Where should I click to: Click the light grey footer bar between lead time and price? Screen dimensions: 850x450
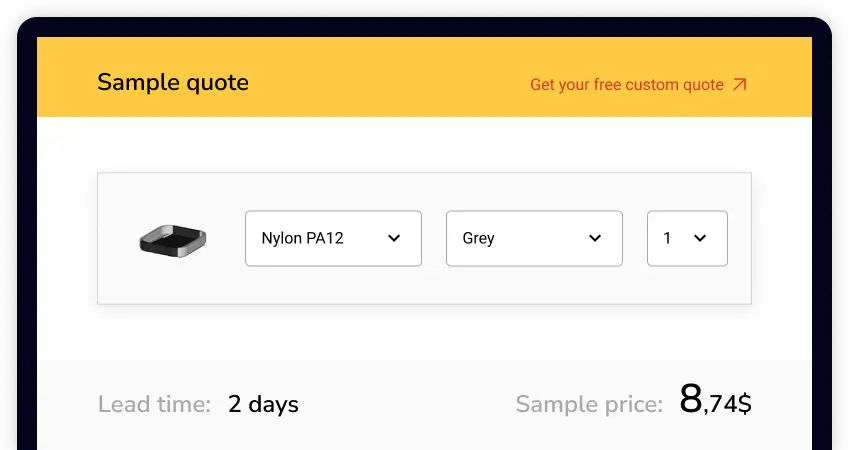coord(405,405)
